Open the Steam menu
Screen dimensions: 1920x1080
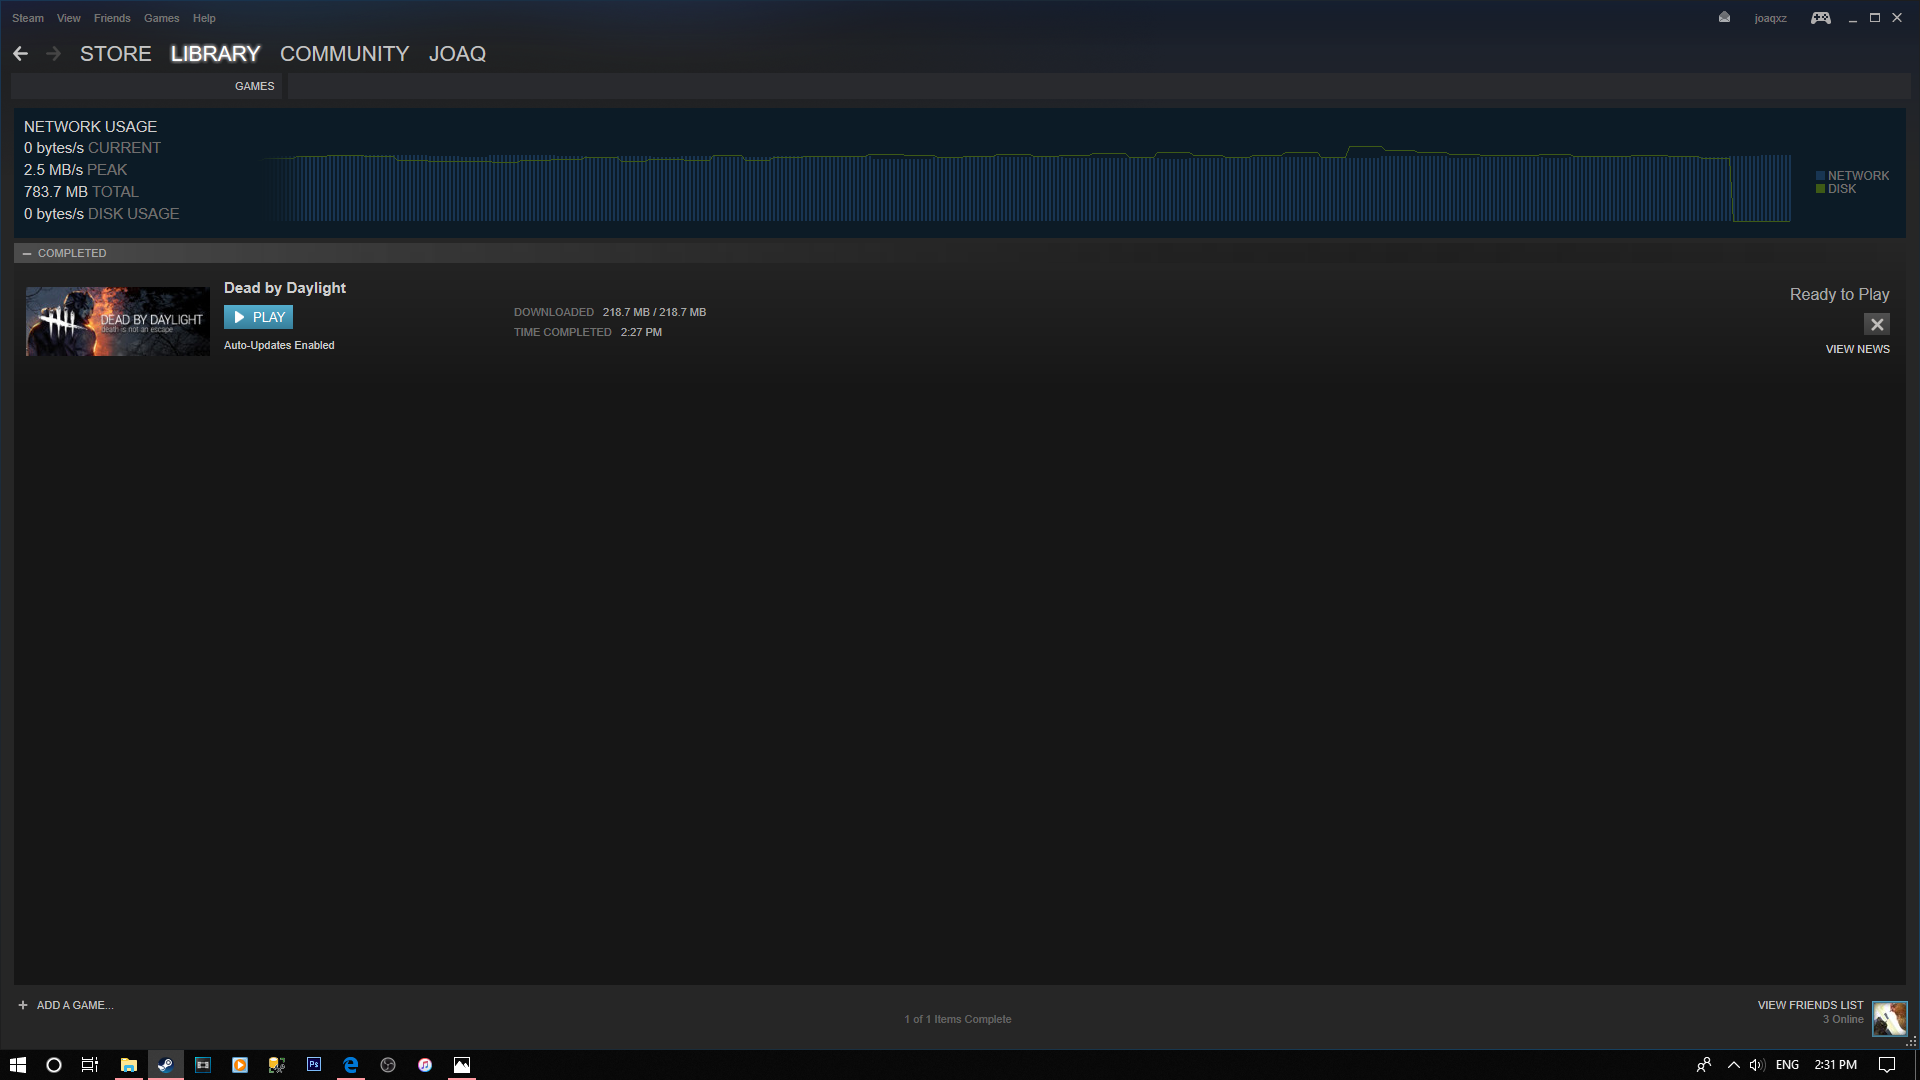(x=28, y=18)
